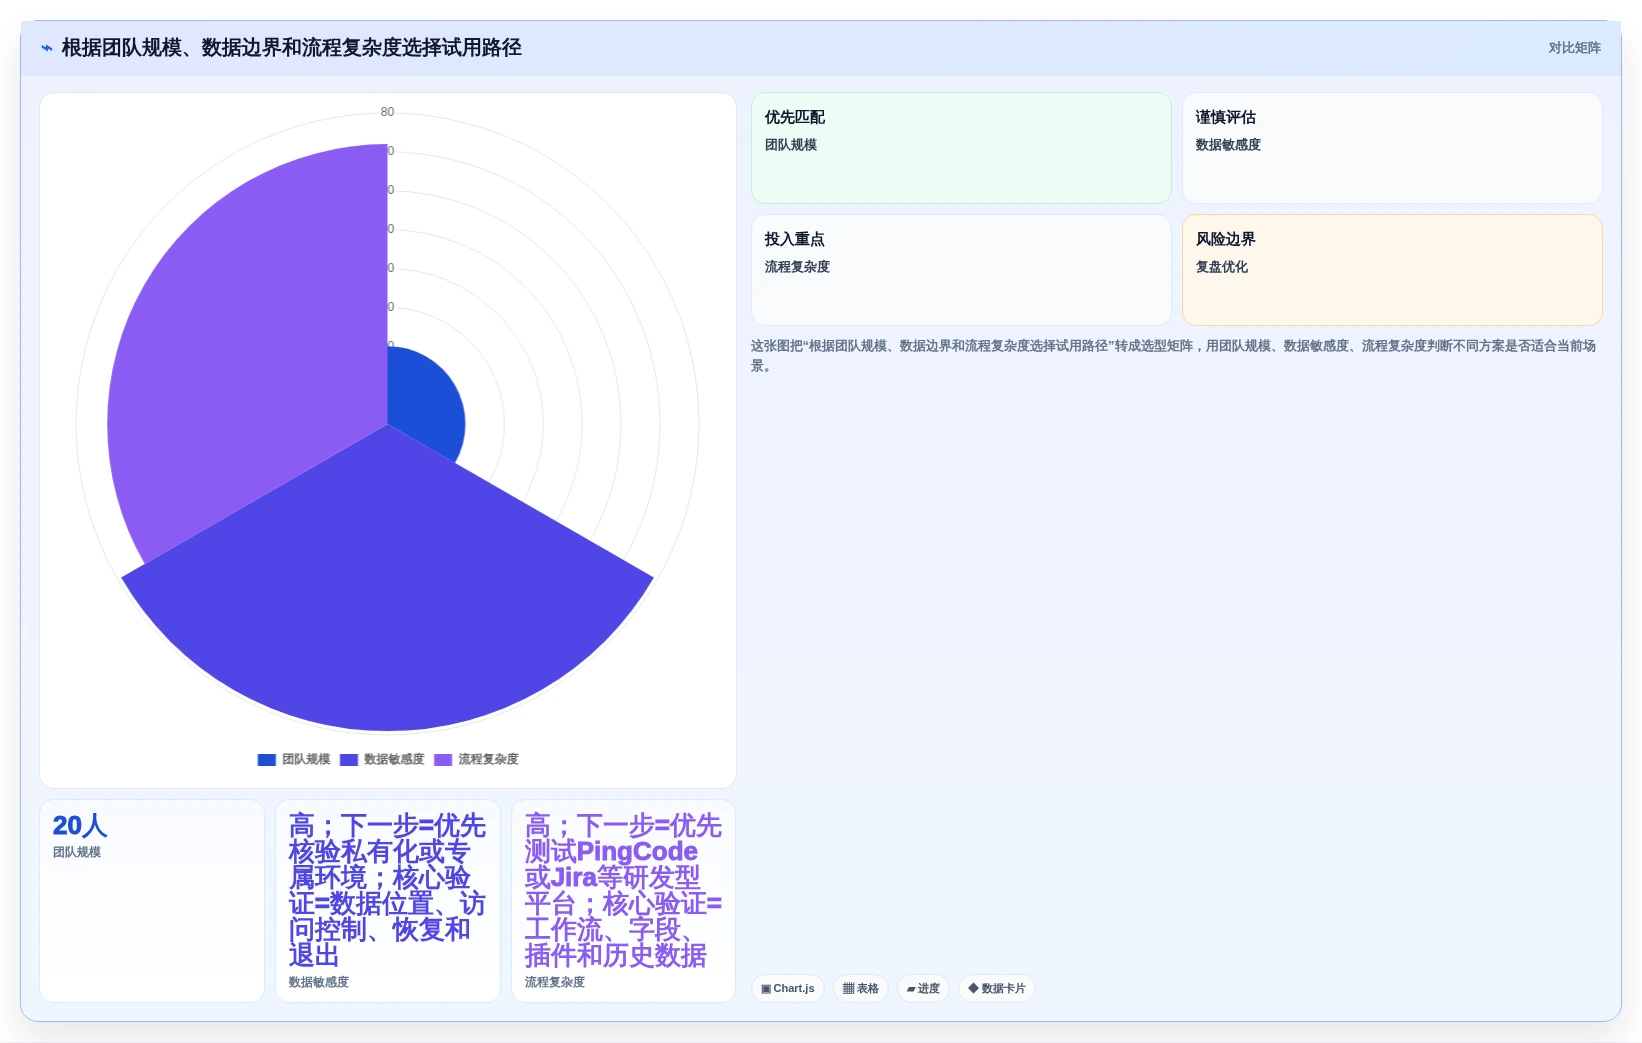This screenshot has height=1043, width=1642.
Task: Select the 优先匹配 card
Action: coord(961,148)
